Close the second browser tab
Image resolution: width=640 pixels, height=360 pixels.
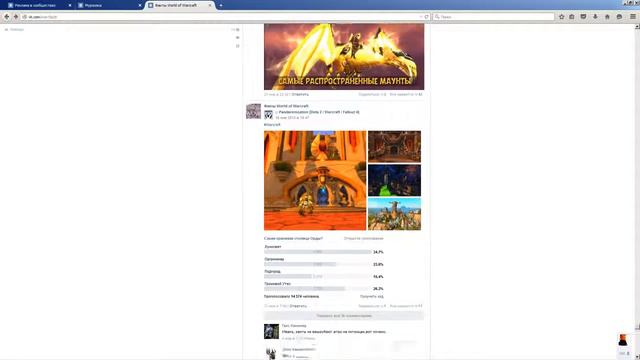pos(140,5)
